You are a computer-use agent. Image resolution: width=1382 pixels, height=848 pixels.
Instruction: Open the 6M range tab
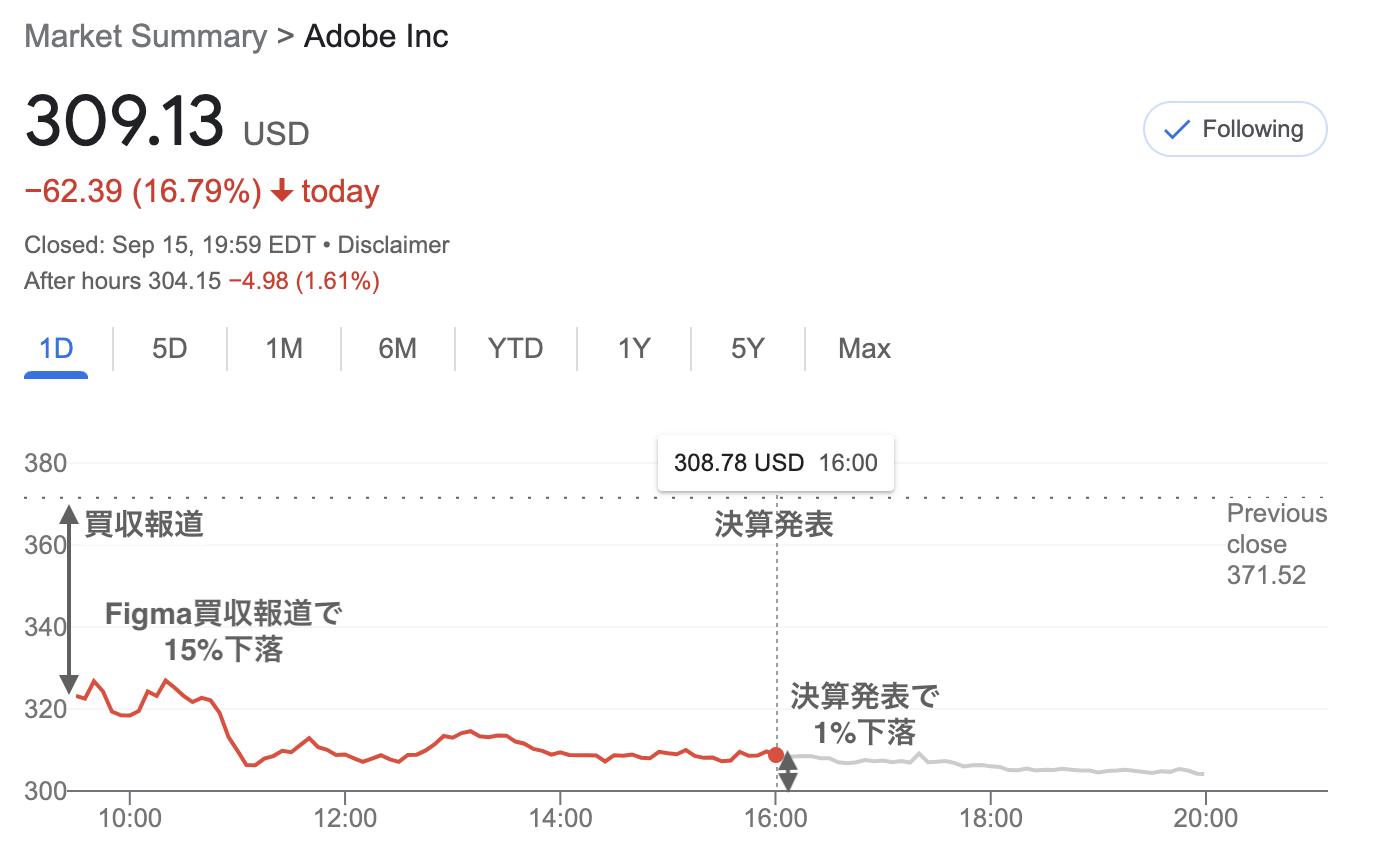point(397,349)
